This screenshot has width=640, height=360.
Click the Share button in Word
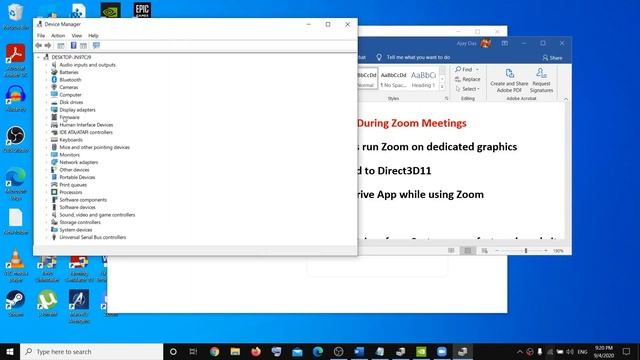(552, 58)
